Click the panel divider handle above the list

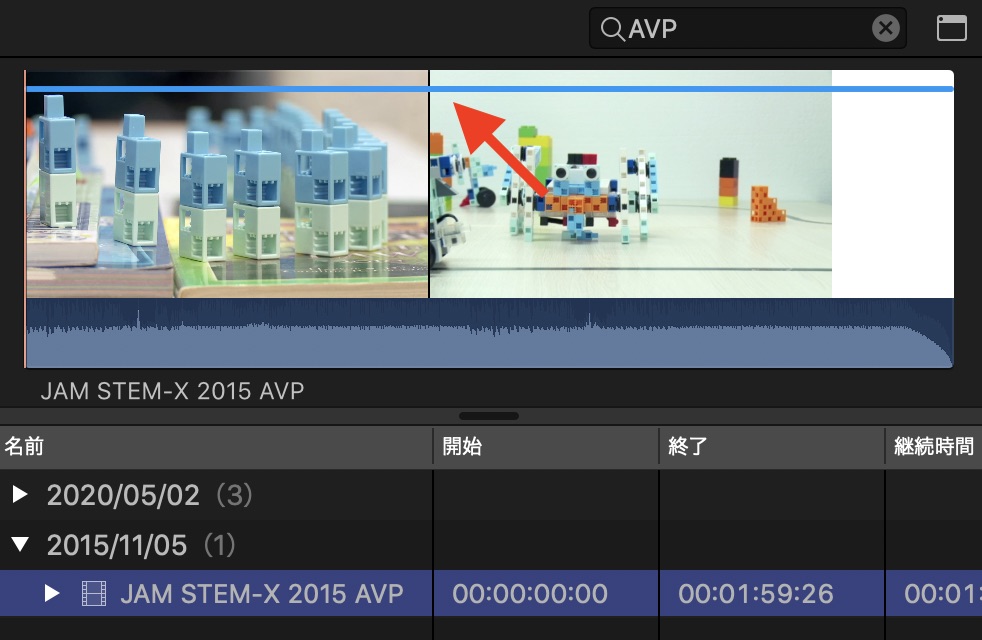click(488, 416)
